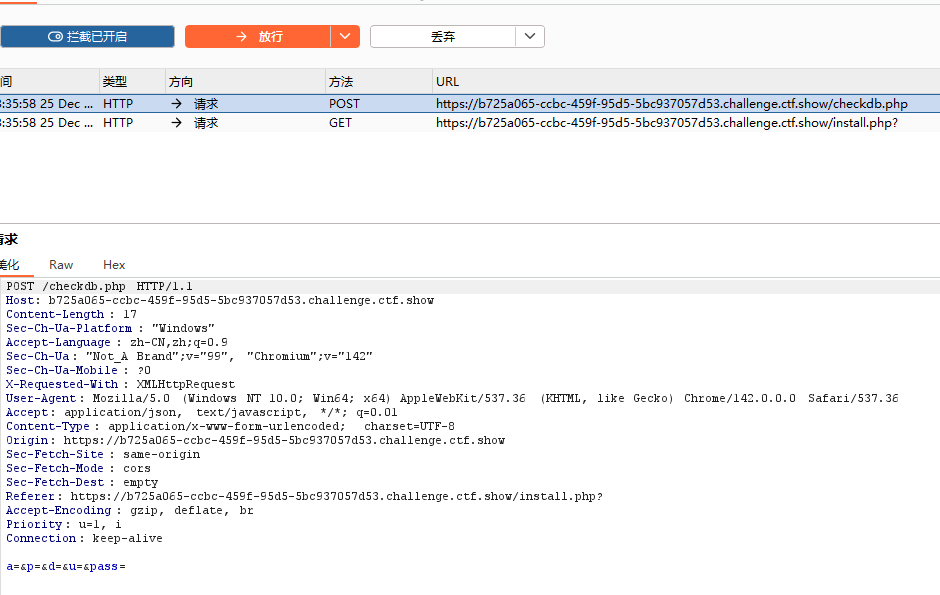
Task: Sort by the 方向 column header
Action: click(x=181, y=82)
